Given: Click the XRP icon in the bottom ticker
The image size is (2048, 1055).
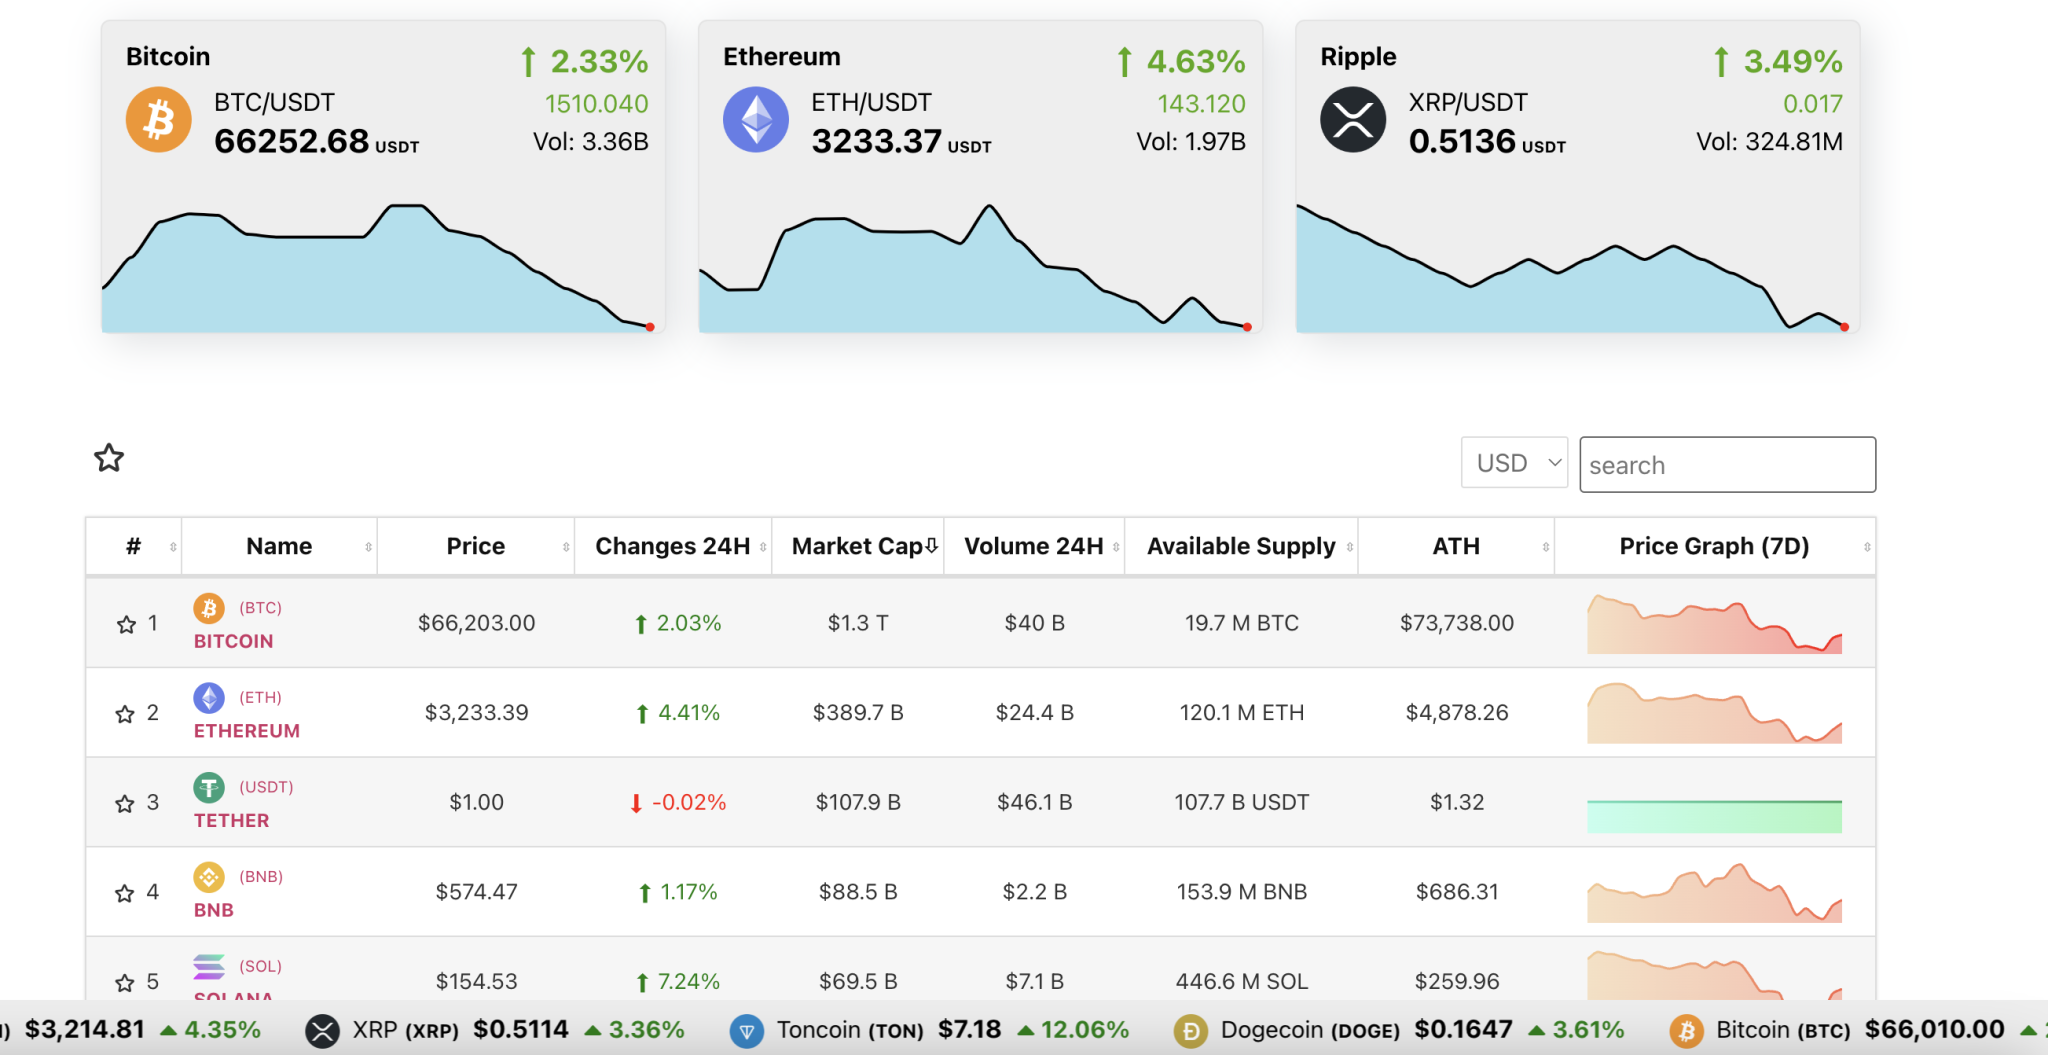Looking at the screenshot, I should click(322, 1030).
